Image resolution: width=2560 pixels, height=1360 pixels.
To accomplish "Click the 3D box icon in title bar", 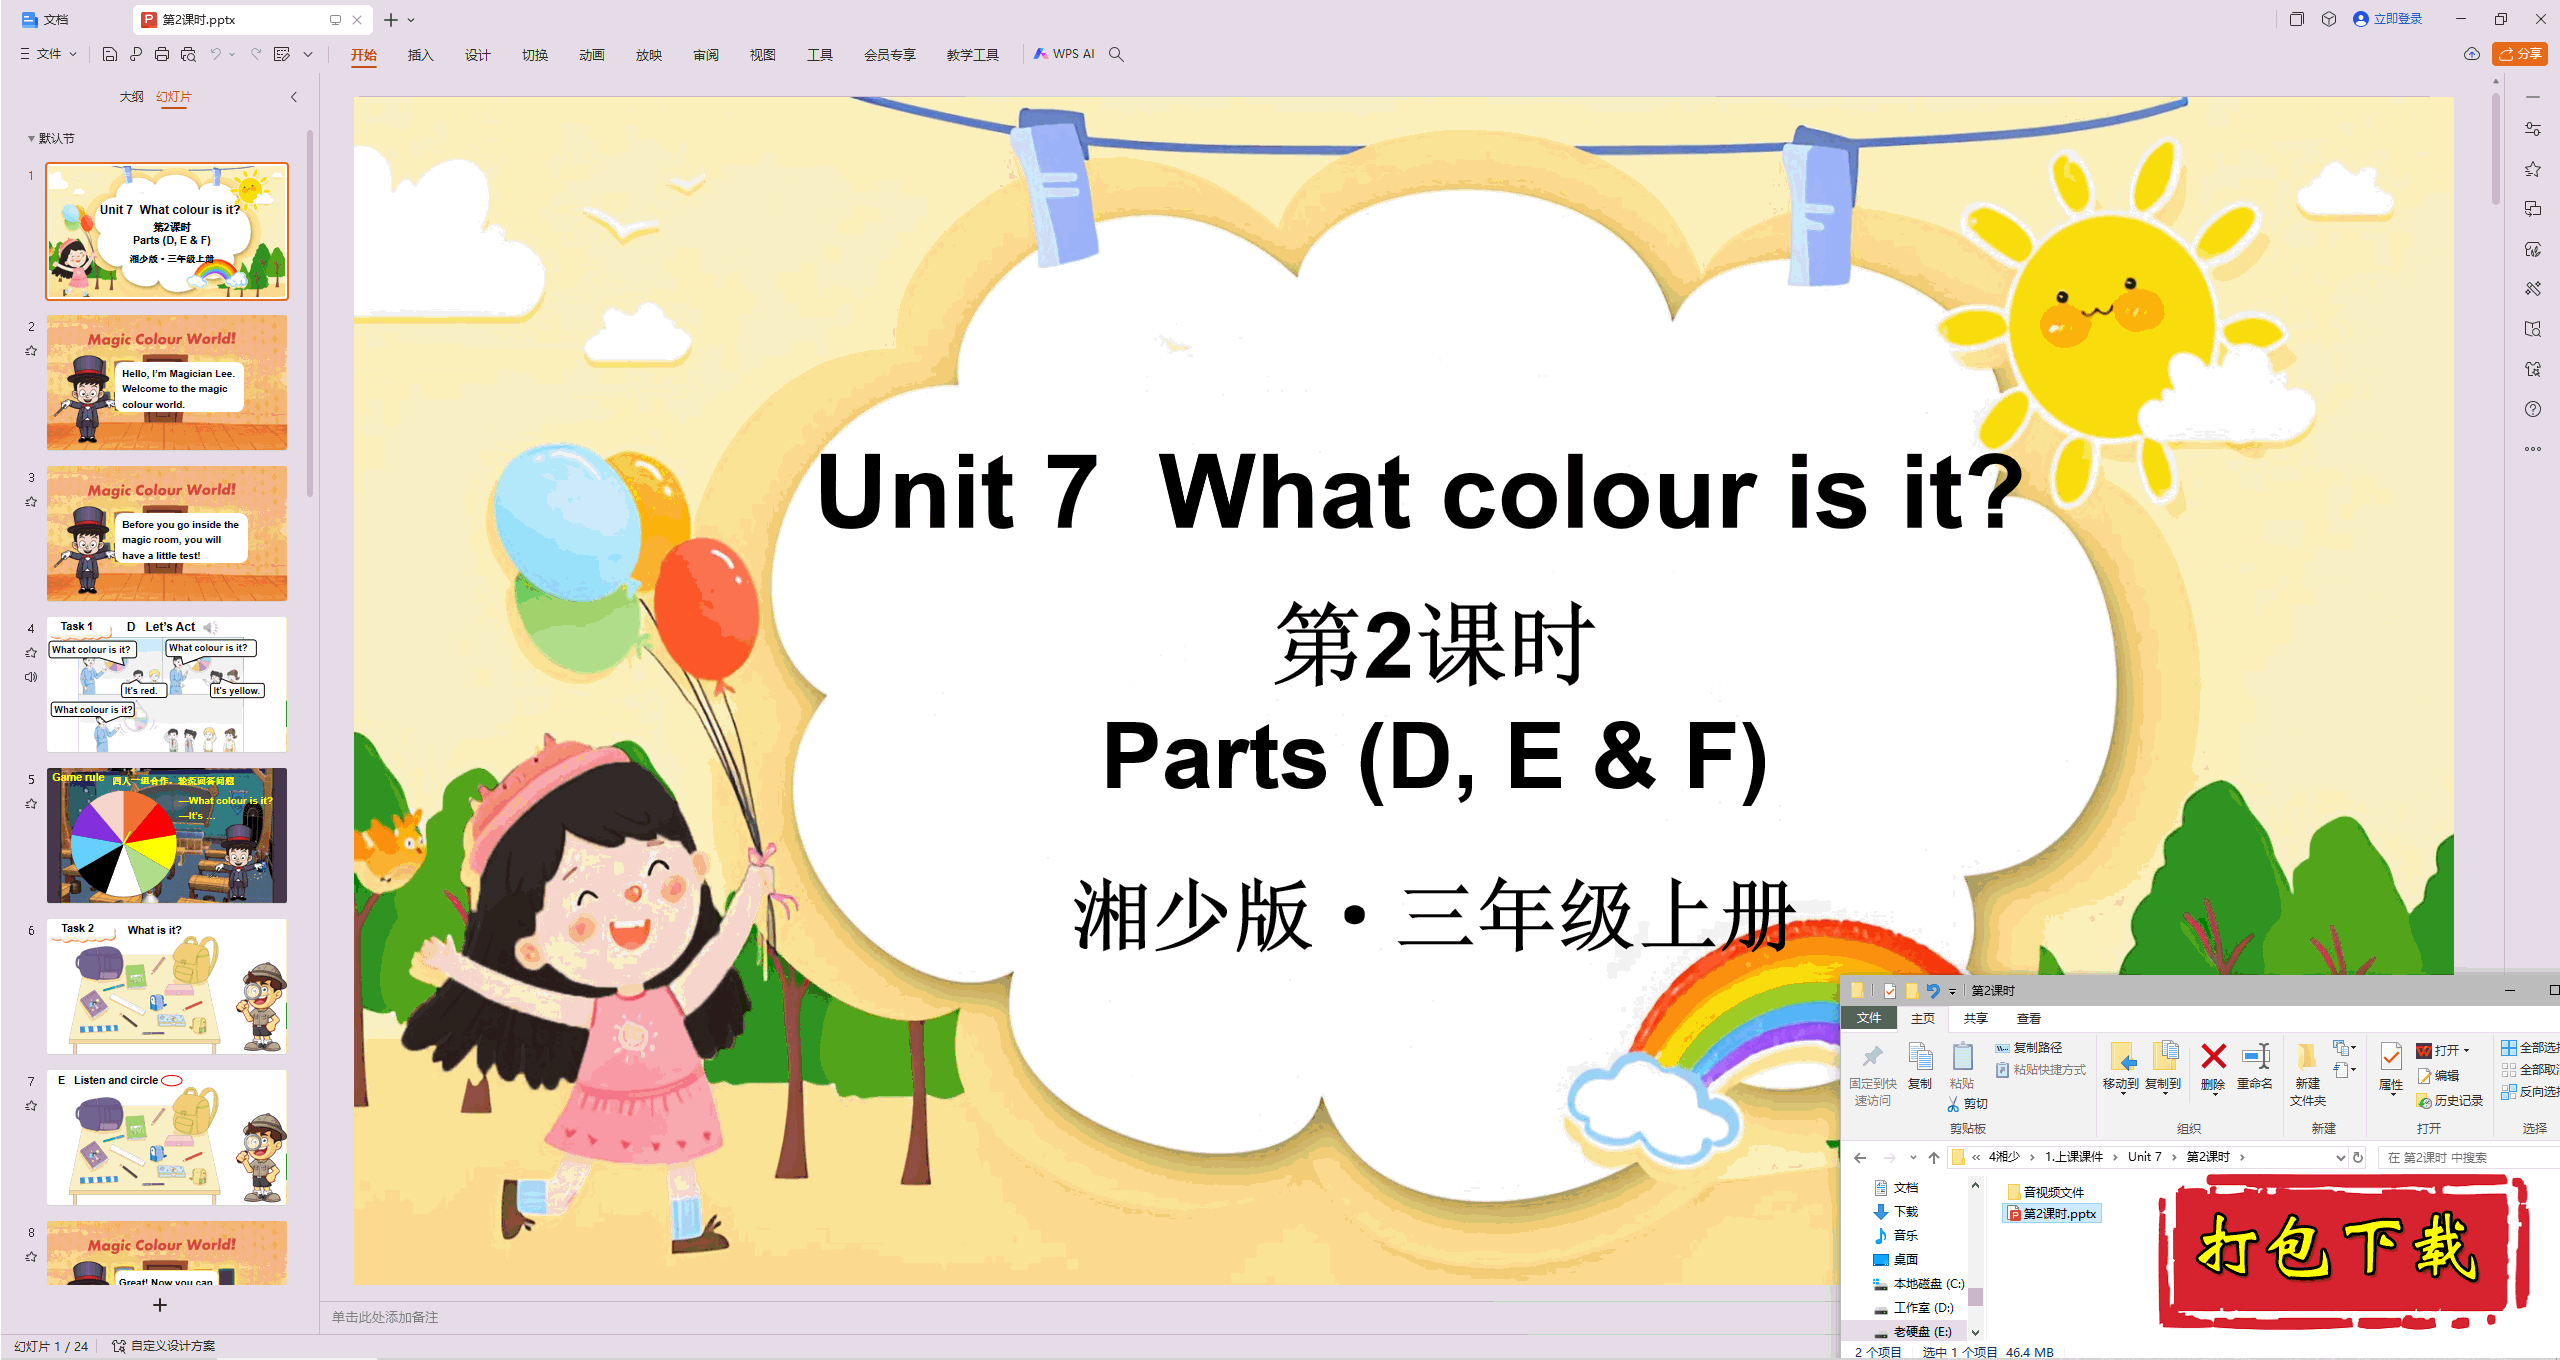I will (x=2329, y=19).
